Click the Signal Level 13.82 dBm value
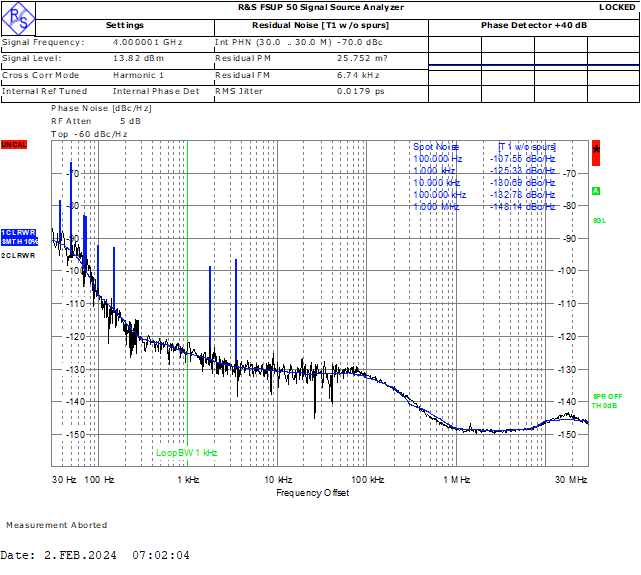The height and width of the screenshot is (575, 641). pyautogui.click(x=135, y=59)
